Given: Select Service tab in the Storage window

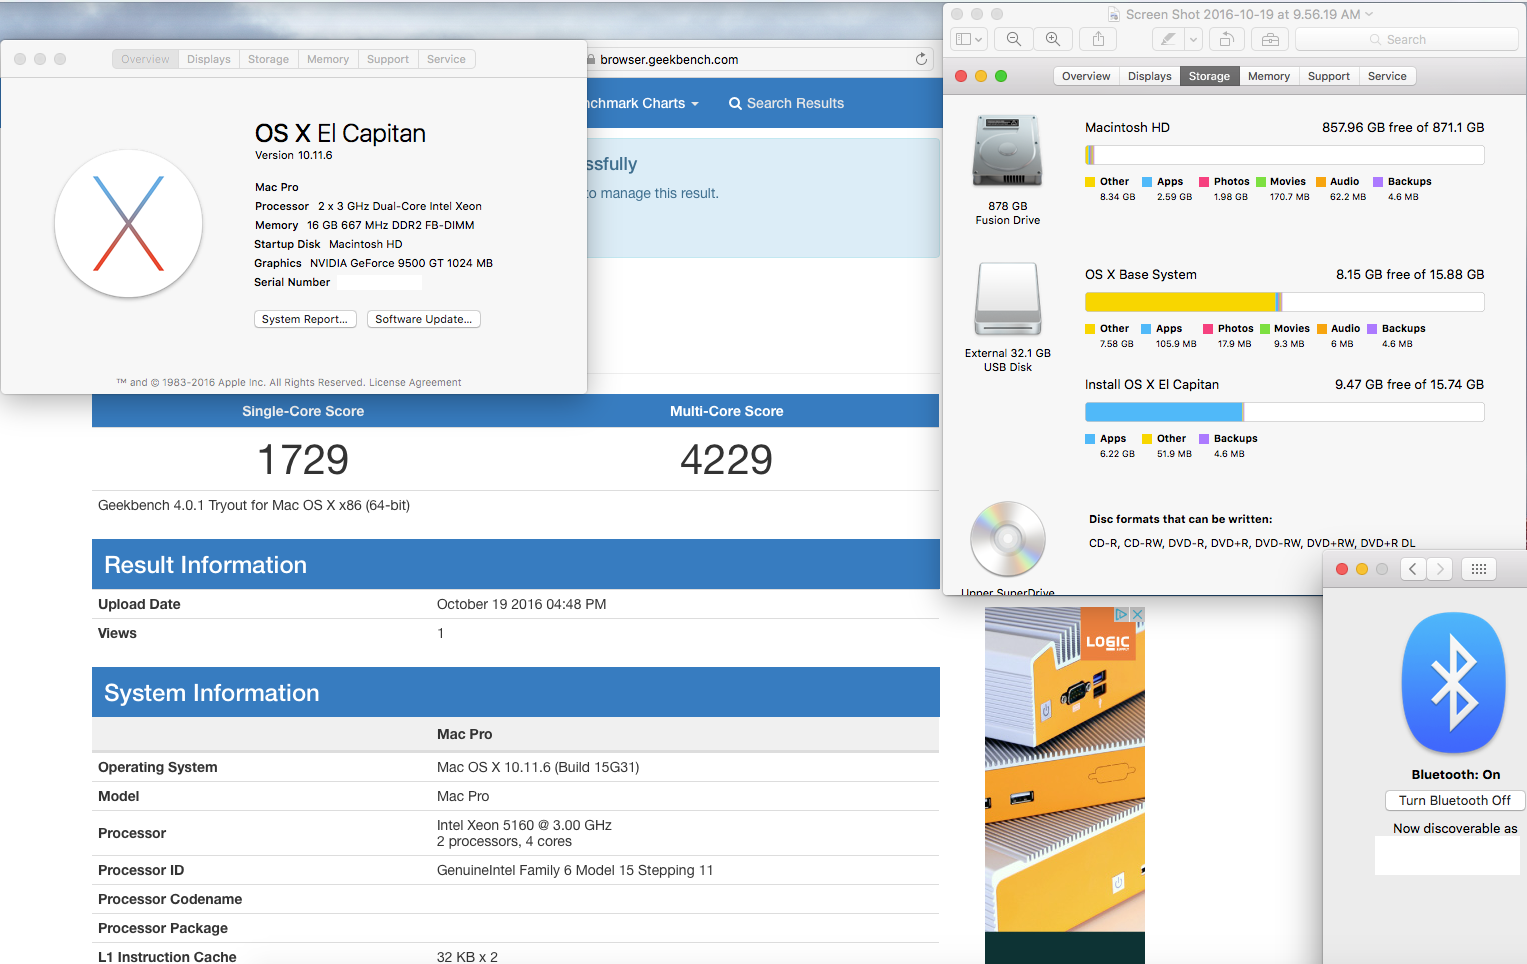Looking at the screenshot, I should (1387, 76).
